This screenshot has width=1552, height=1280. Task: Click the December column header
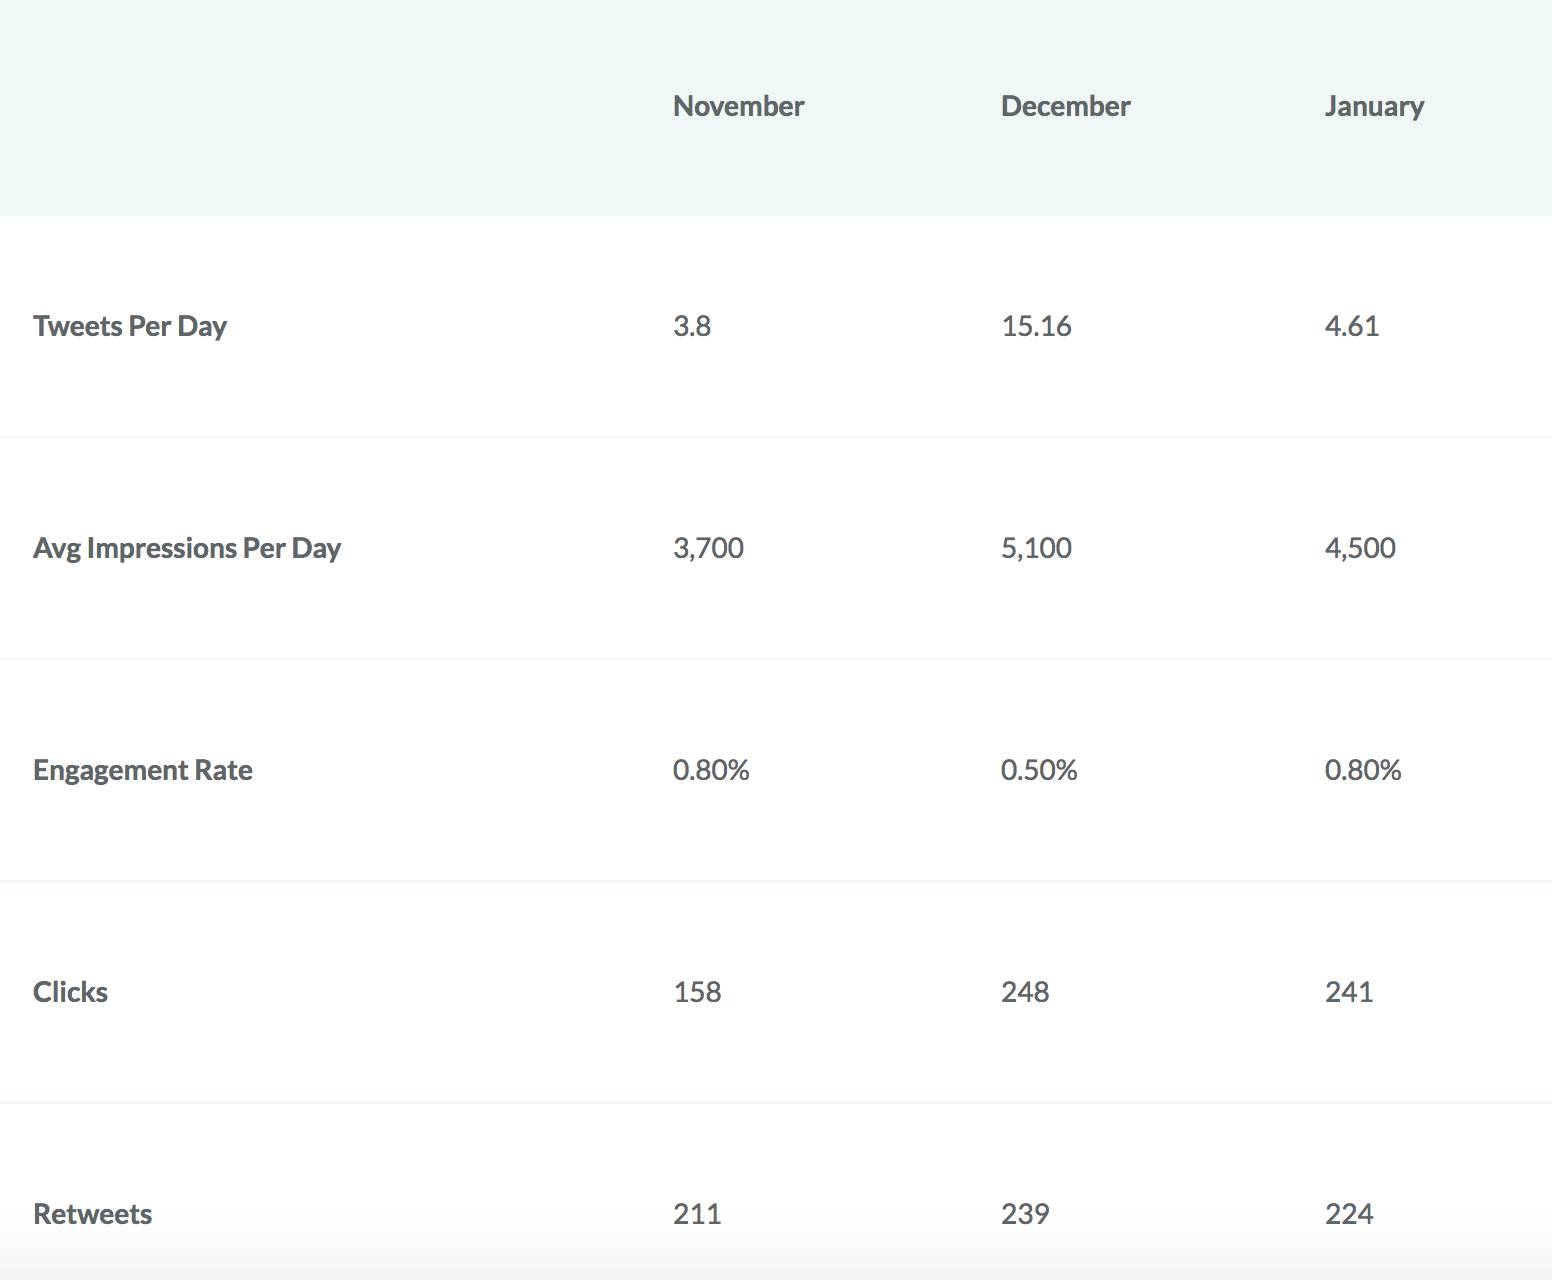[x=1065, y=106]
